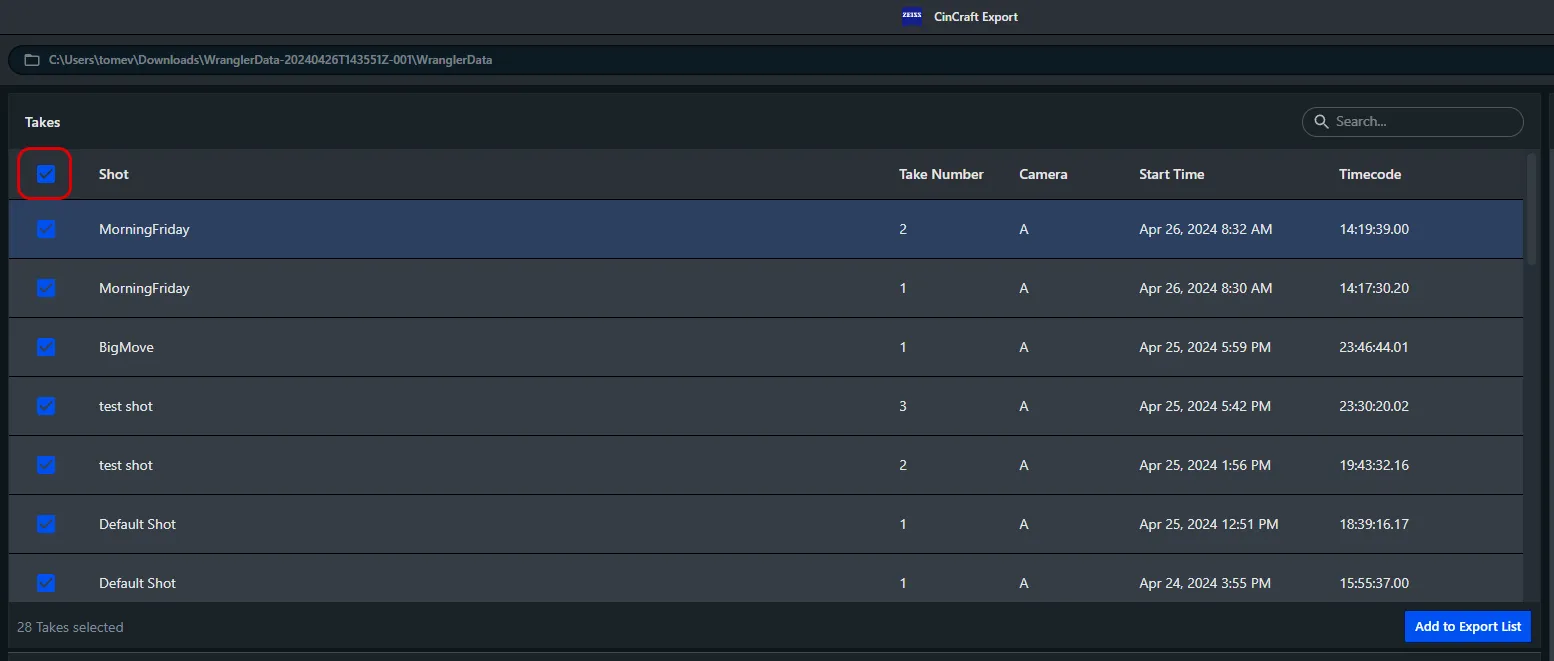This screenshot has height=661, width=1554.
Task: Uncheck the checkbox for the 8:30 AM MorningFriday take
Action: [46, 288]
